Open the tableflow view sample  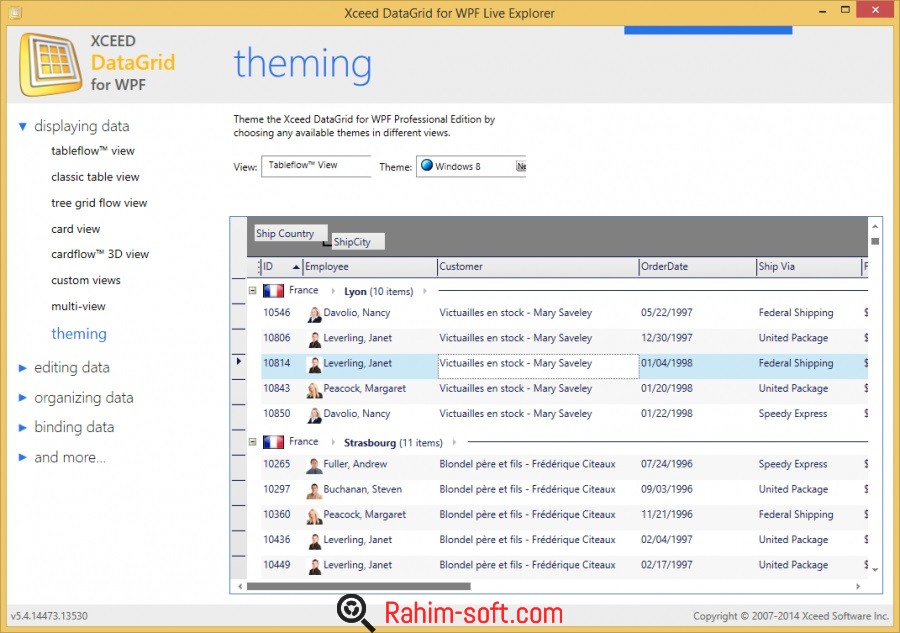click(x=92, y=151)
